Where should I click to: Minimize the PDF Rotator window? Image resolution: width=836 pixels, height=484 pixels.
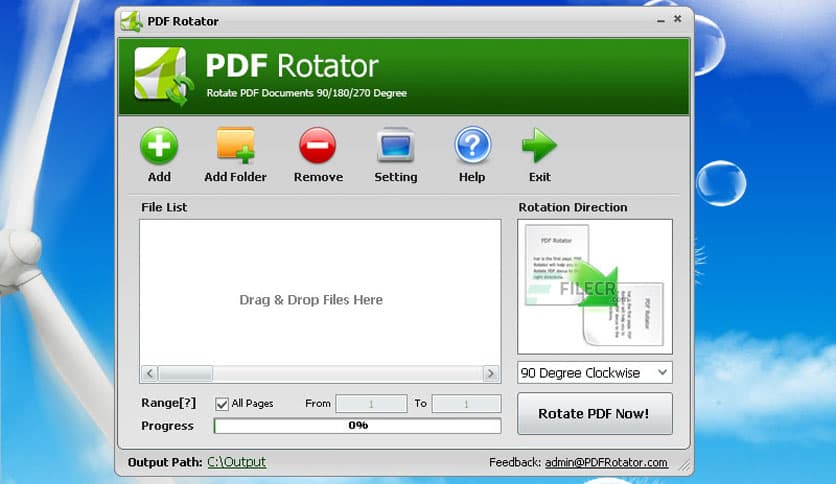point(661,20)
